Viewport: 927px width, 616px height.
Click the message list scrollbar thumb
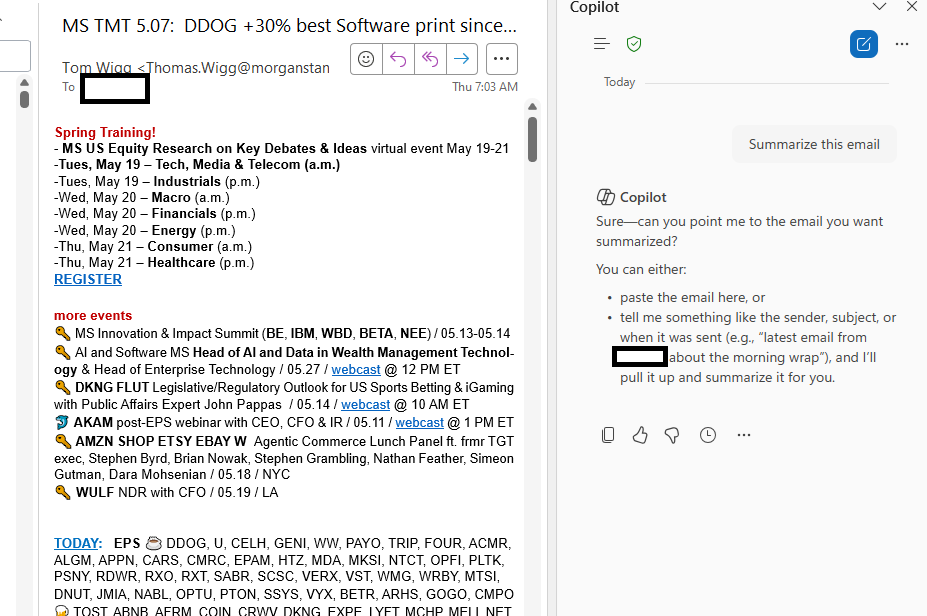24,99
